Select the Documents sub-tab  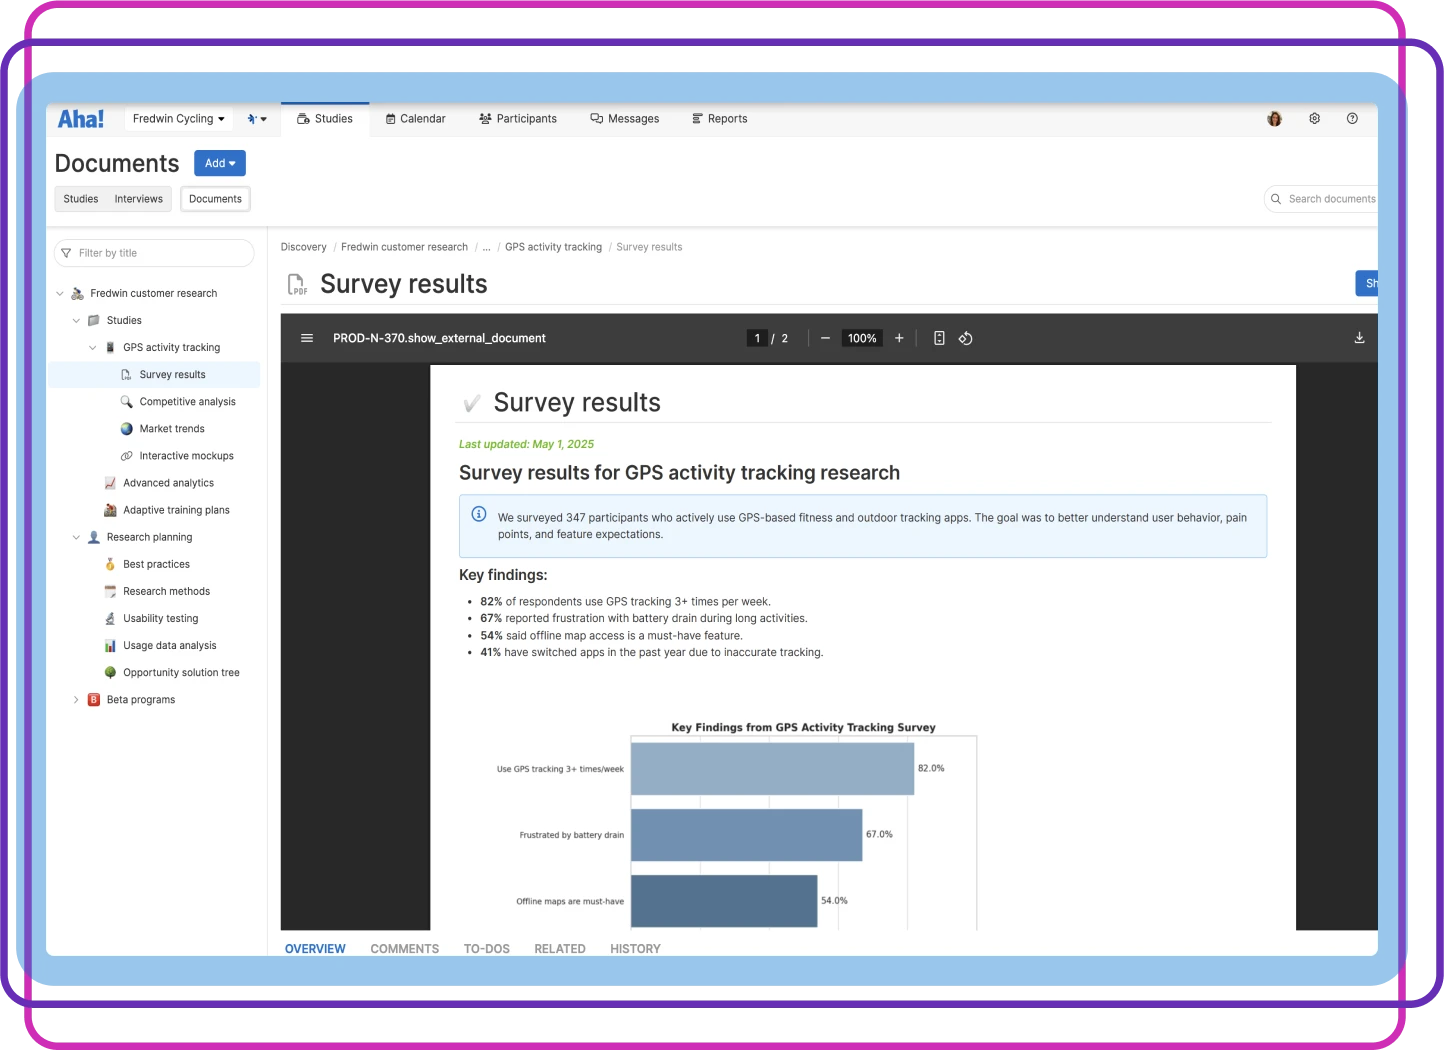coord(215,199)
